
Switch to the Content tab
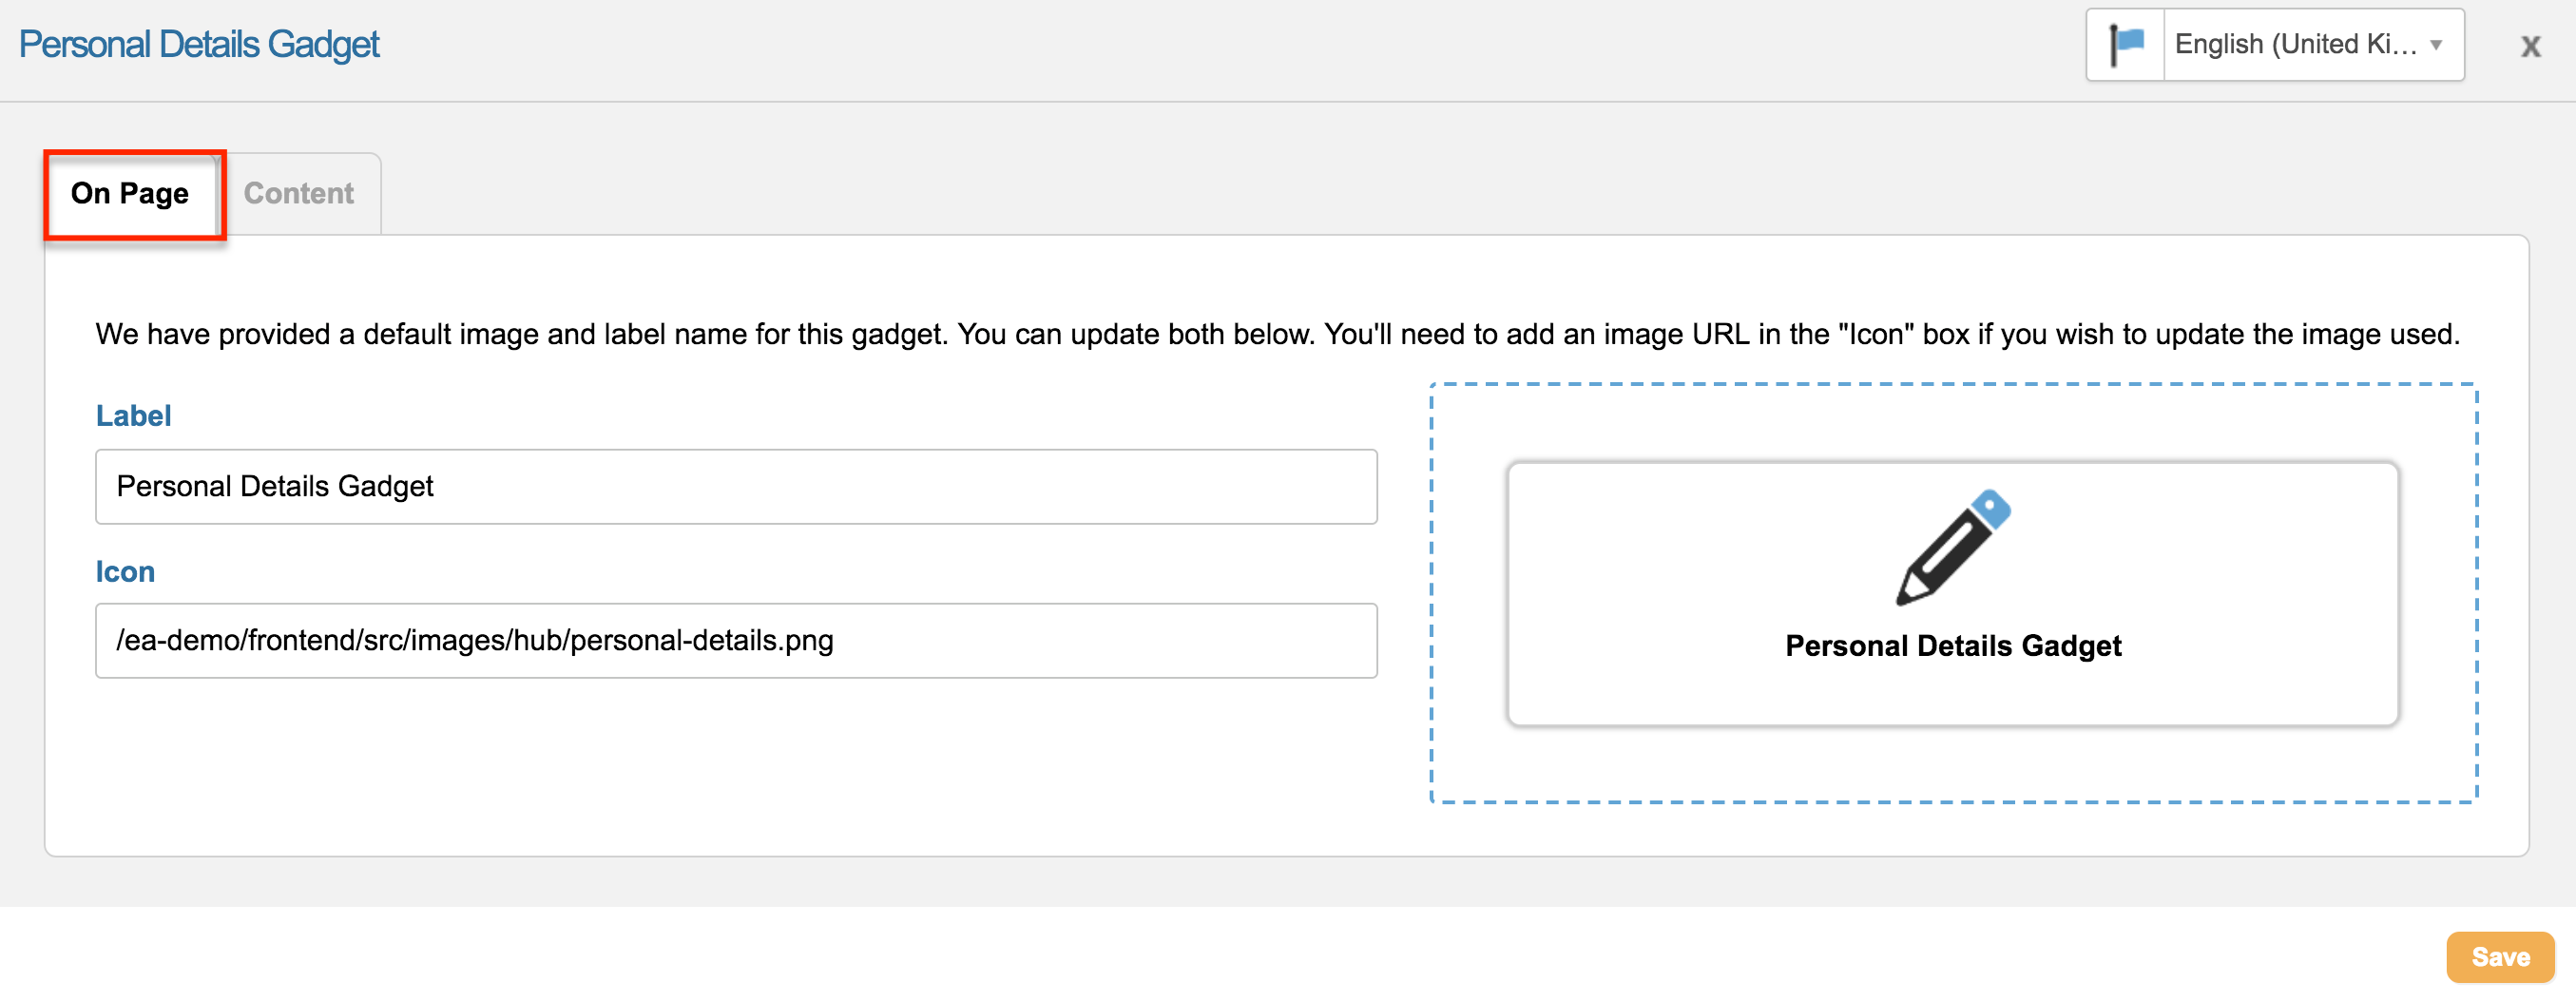[298, 193]
